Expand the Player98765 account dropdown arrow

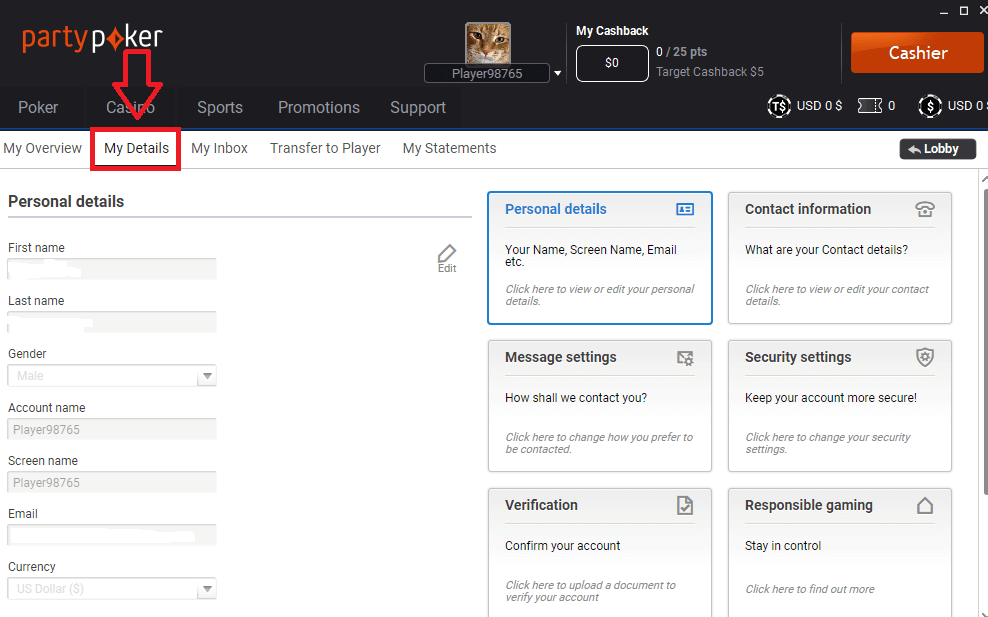[x=558, y=73]
